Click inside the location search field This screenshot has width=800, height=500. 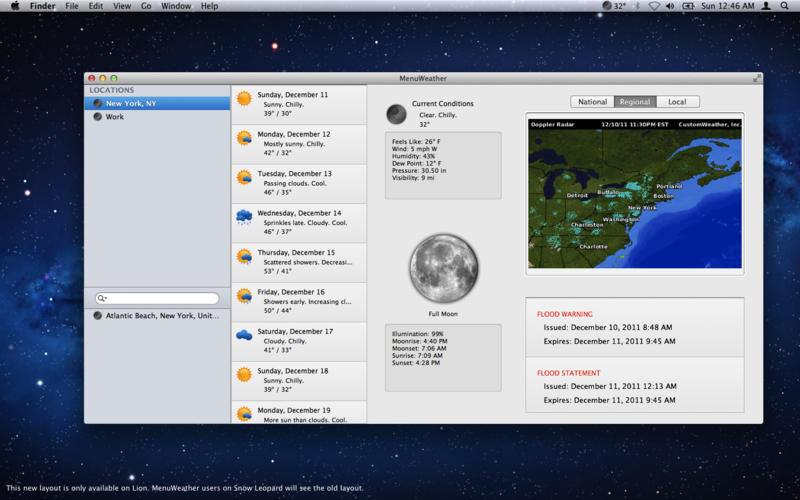point(157,298)
